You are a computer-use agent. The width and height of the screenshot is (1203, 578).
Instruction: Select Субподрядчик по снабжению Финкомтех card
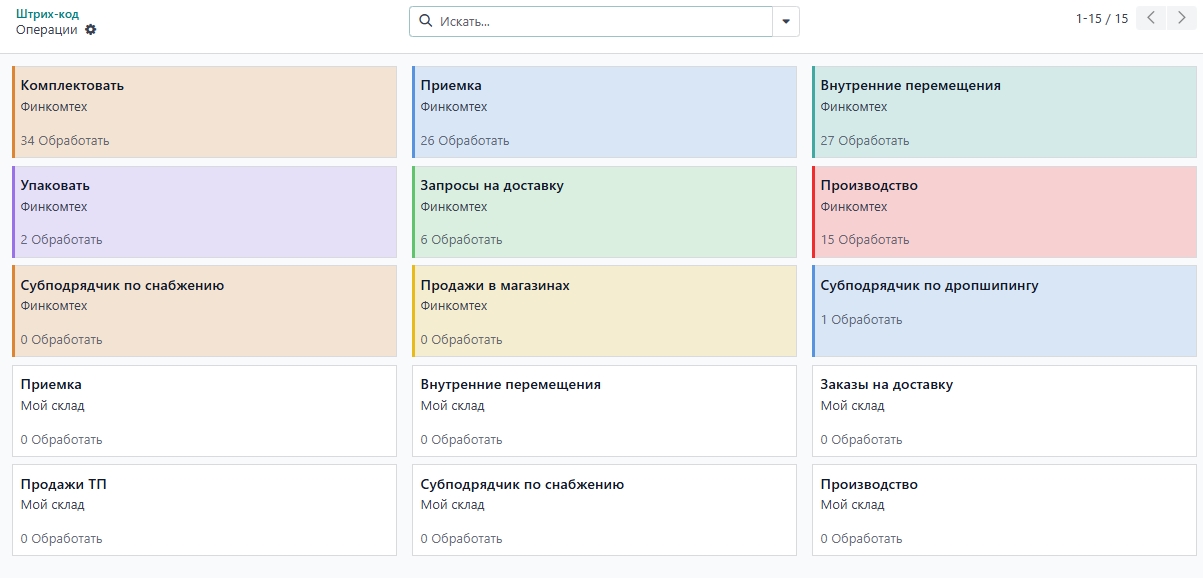(204, 311)
